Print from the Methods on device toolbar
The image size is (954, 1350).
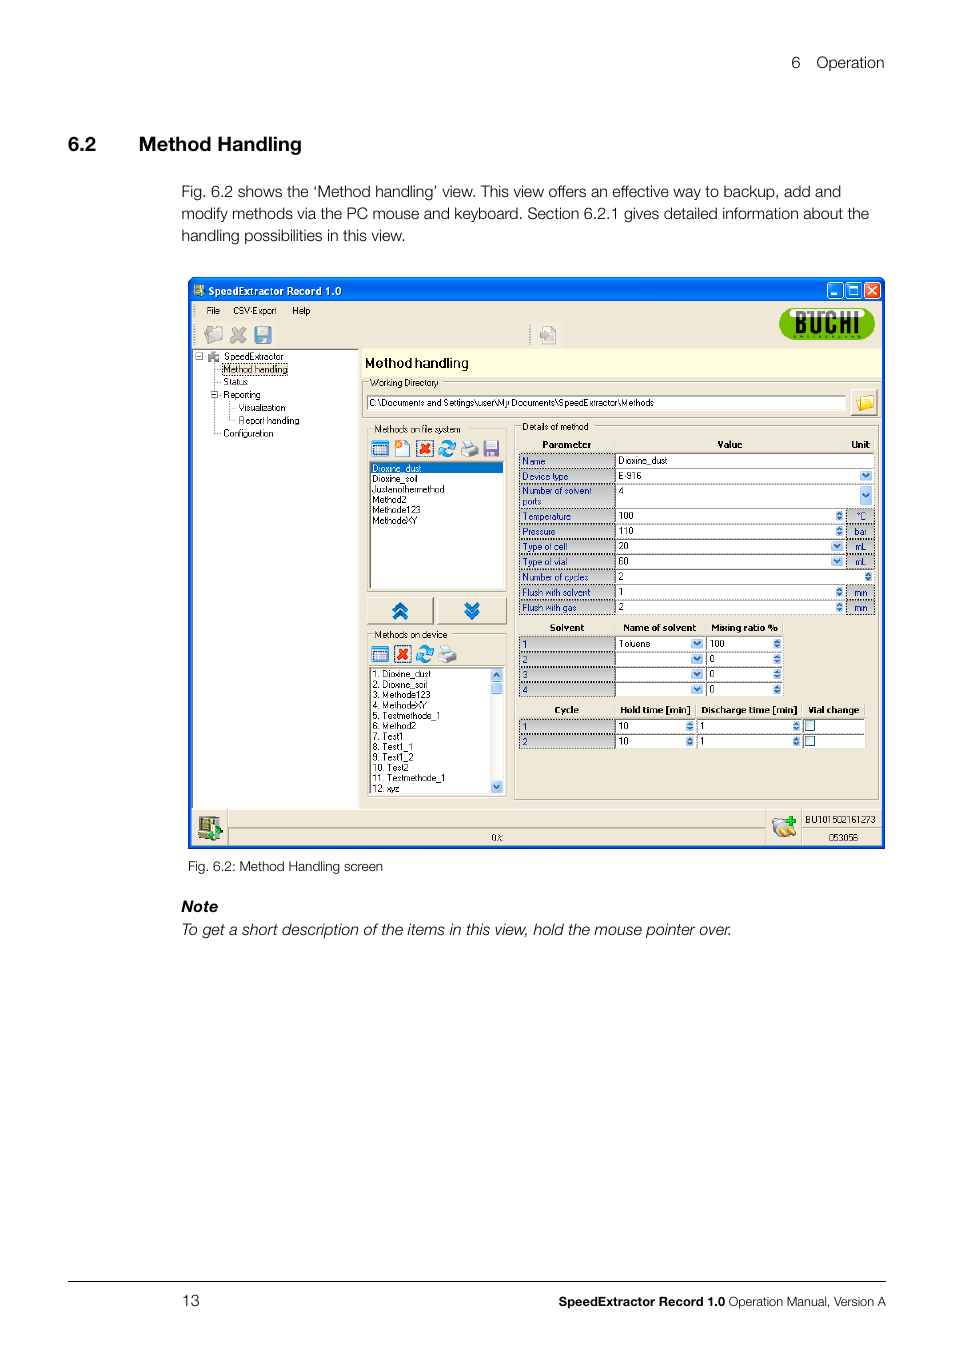pos(448,654)
